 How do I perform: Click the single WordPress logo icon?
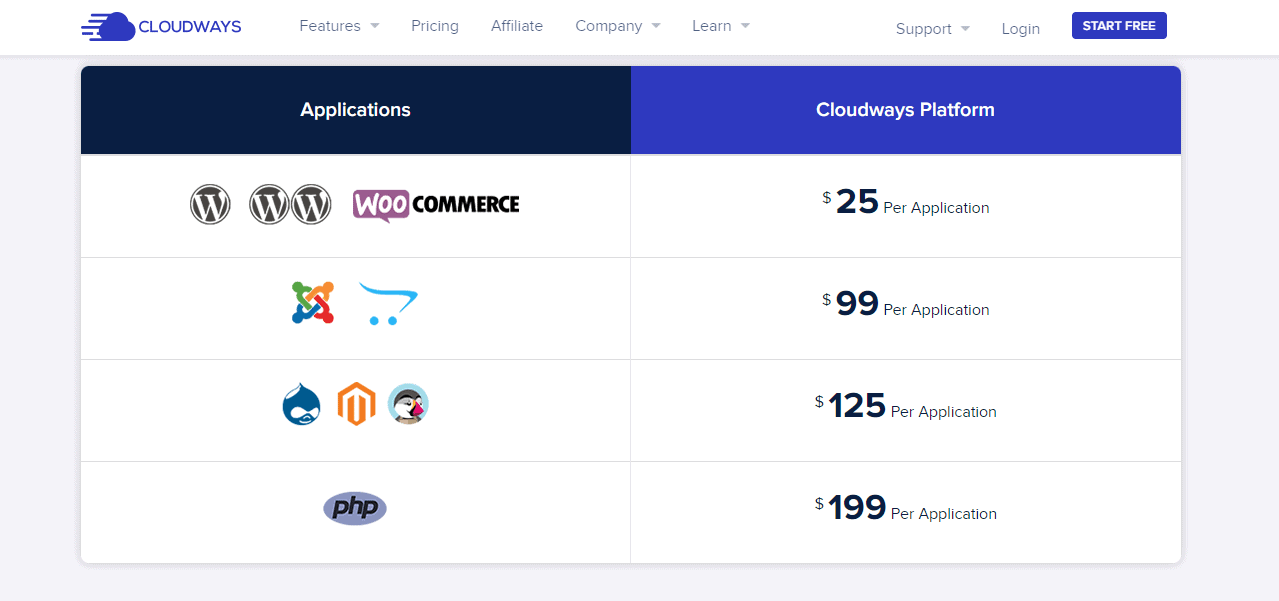[x=210, y=205]
